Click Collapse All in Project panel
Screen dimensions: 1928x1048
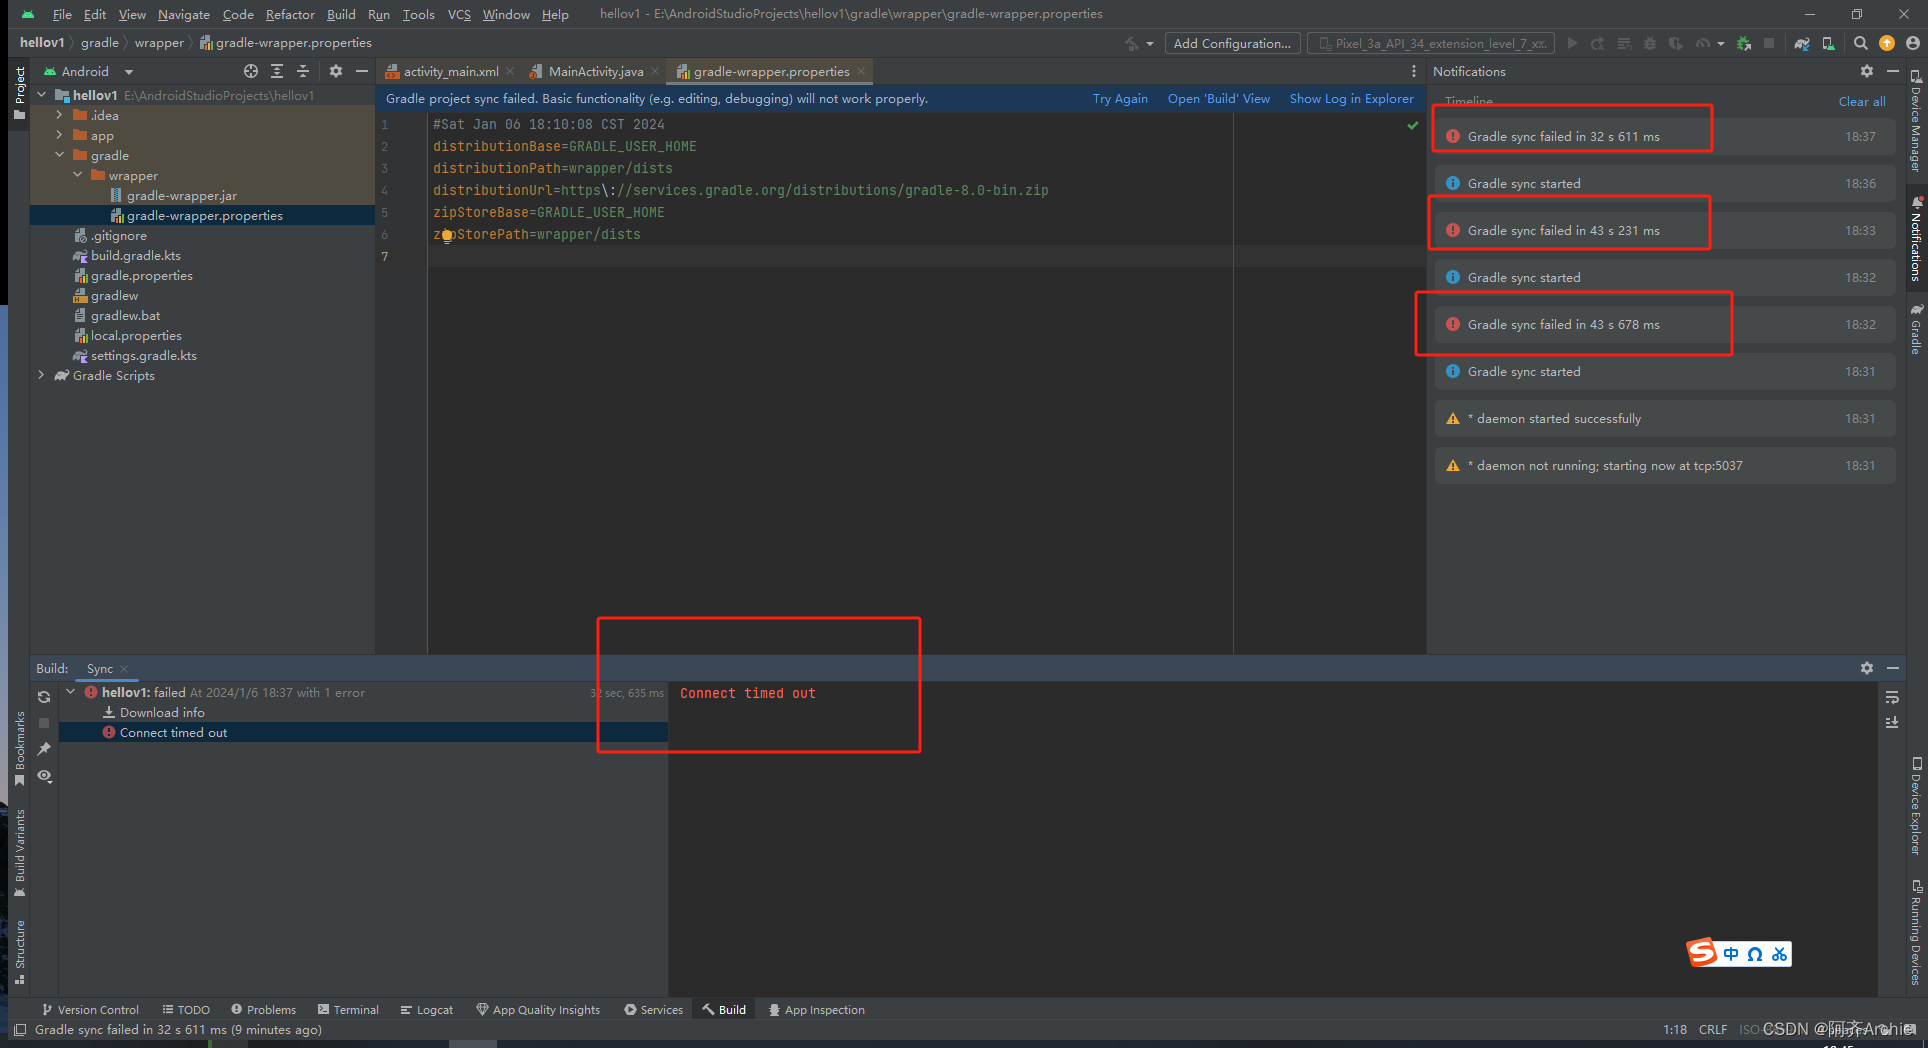303,71
